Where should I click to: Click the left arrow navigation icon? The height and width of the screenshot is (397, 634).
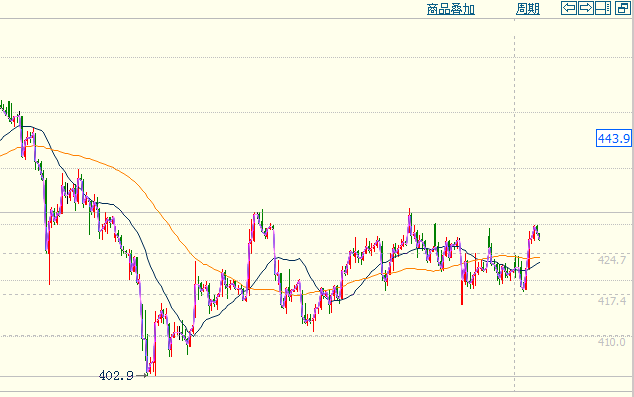click(x=569, y=8)
